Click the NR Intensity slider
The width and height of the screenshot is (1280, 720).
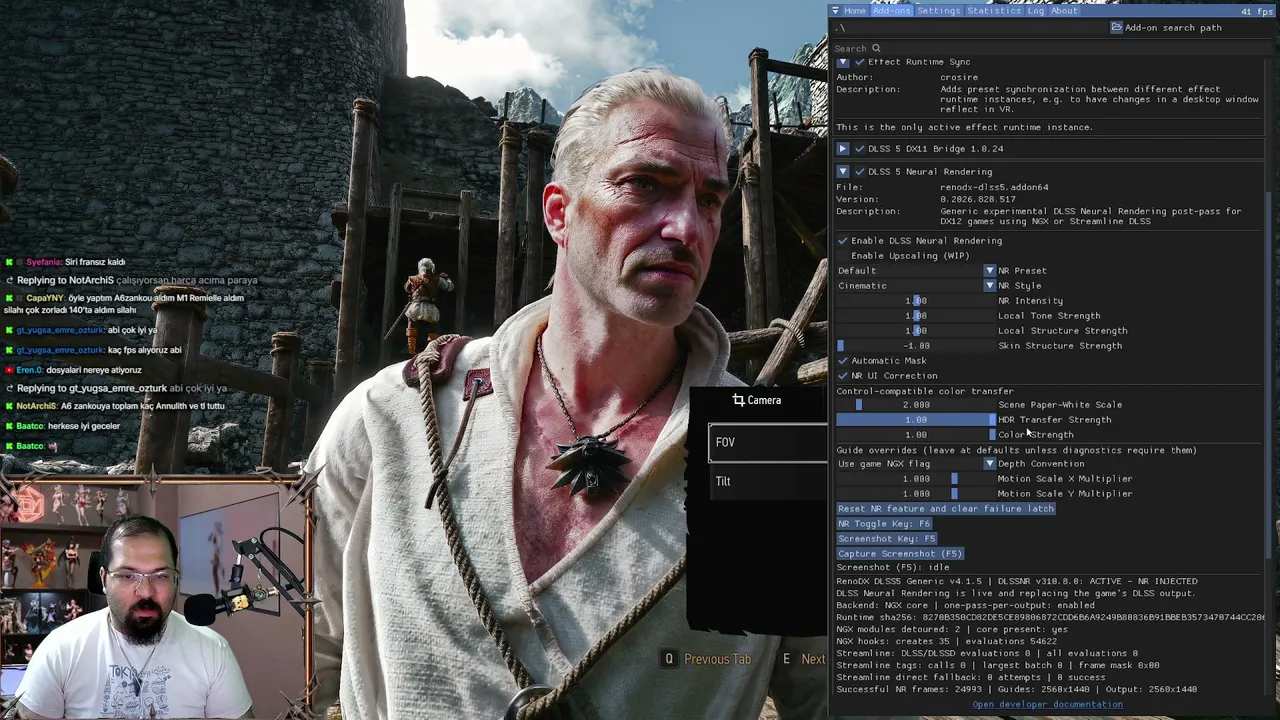[916, 301]
